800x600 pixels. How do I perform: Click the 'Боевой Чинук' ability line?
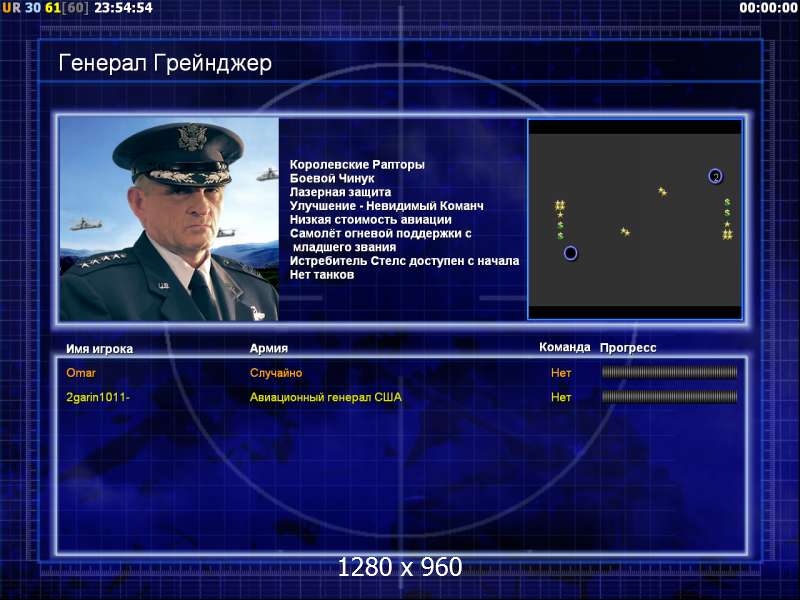[x=332, y=178]
